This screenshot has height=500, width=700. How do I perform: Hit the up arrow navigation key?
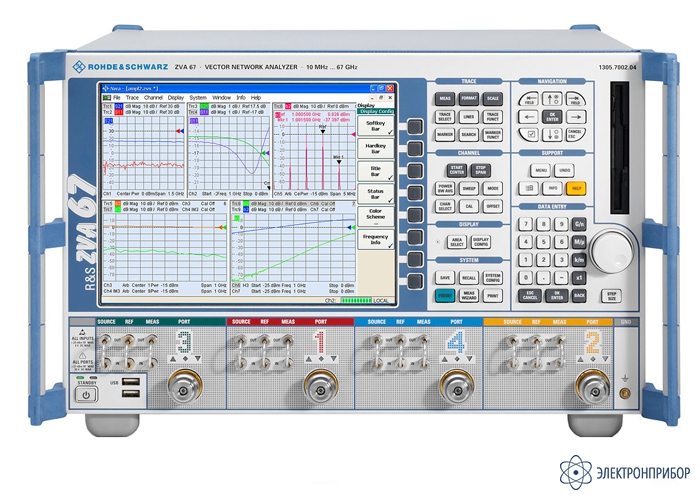point(552,99)
